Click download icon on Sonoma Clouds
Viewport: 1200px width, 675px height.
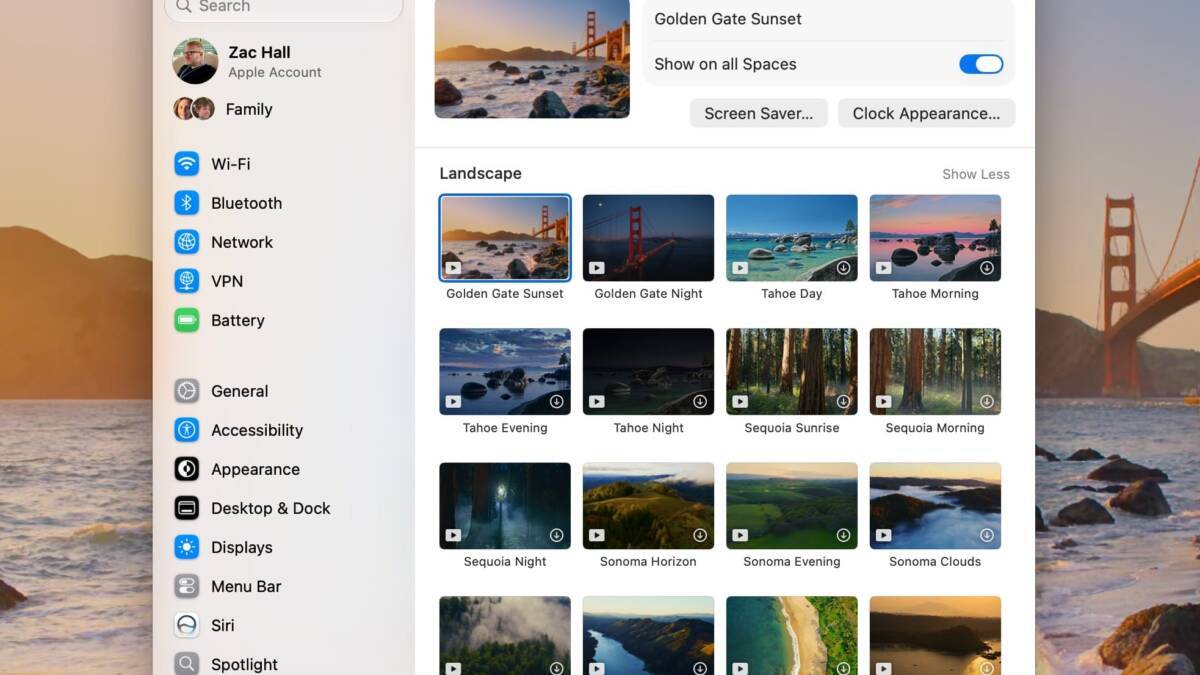pos(987,535)
